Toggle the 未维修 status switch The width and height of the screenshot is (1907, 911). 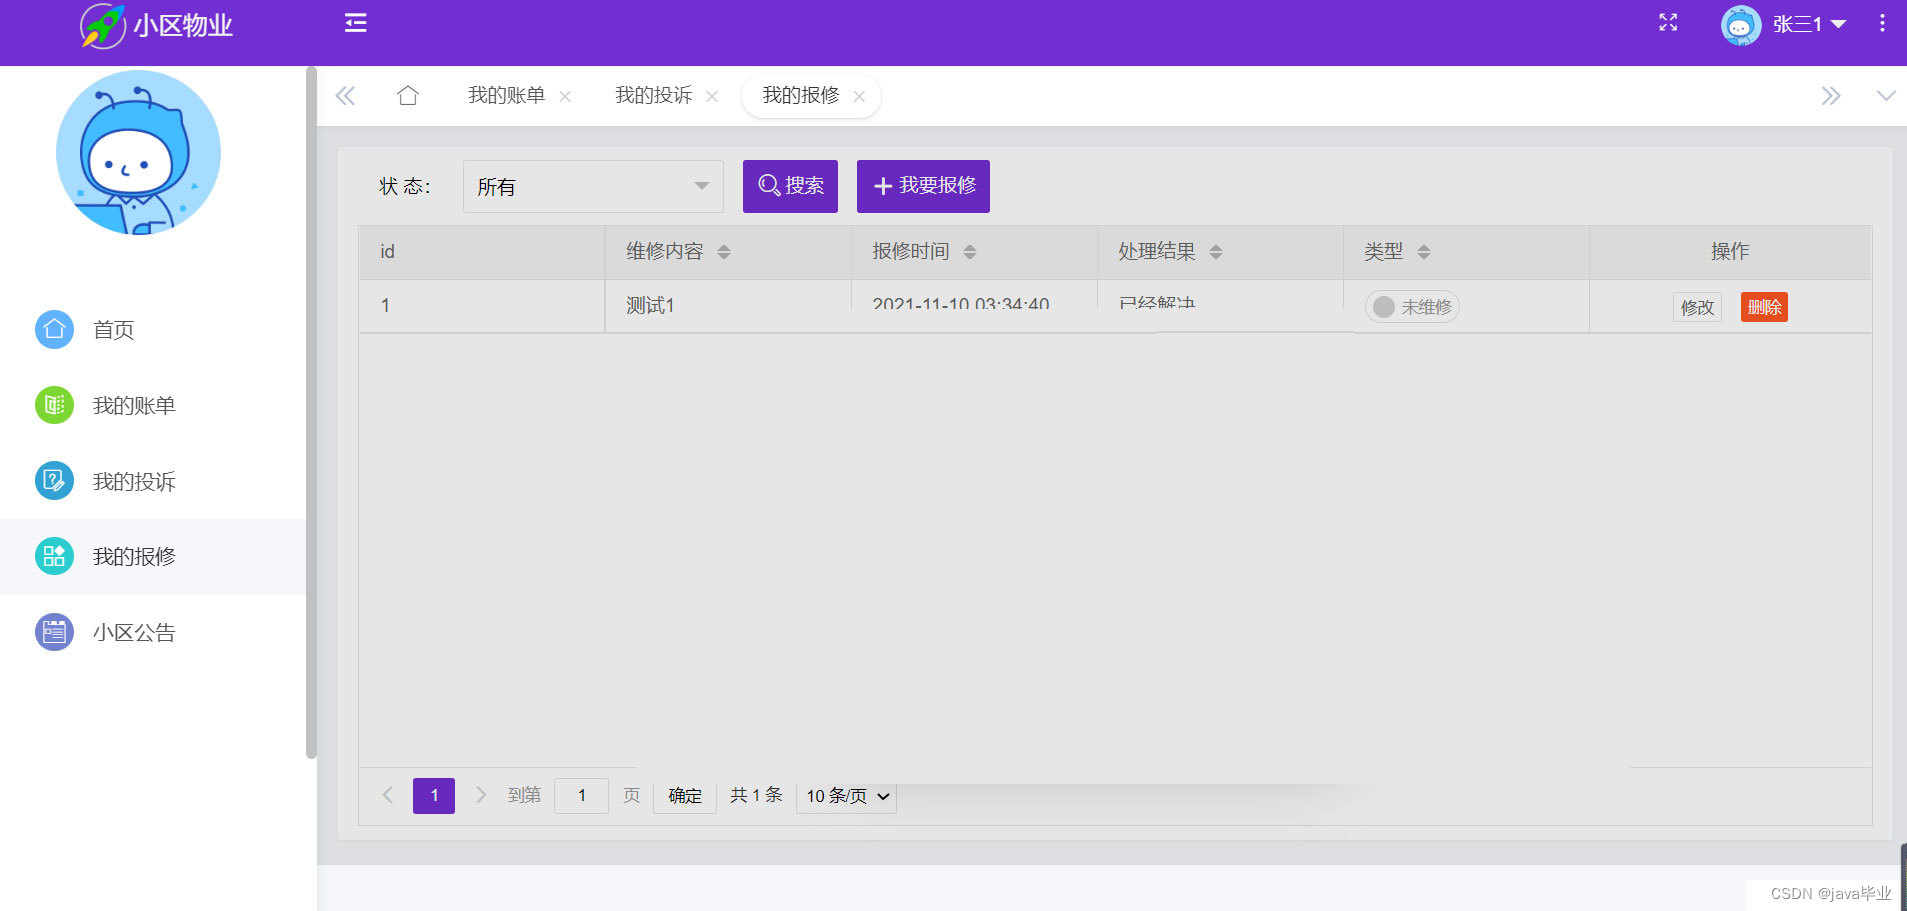1412,307
